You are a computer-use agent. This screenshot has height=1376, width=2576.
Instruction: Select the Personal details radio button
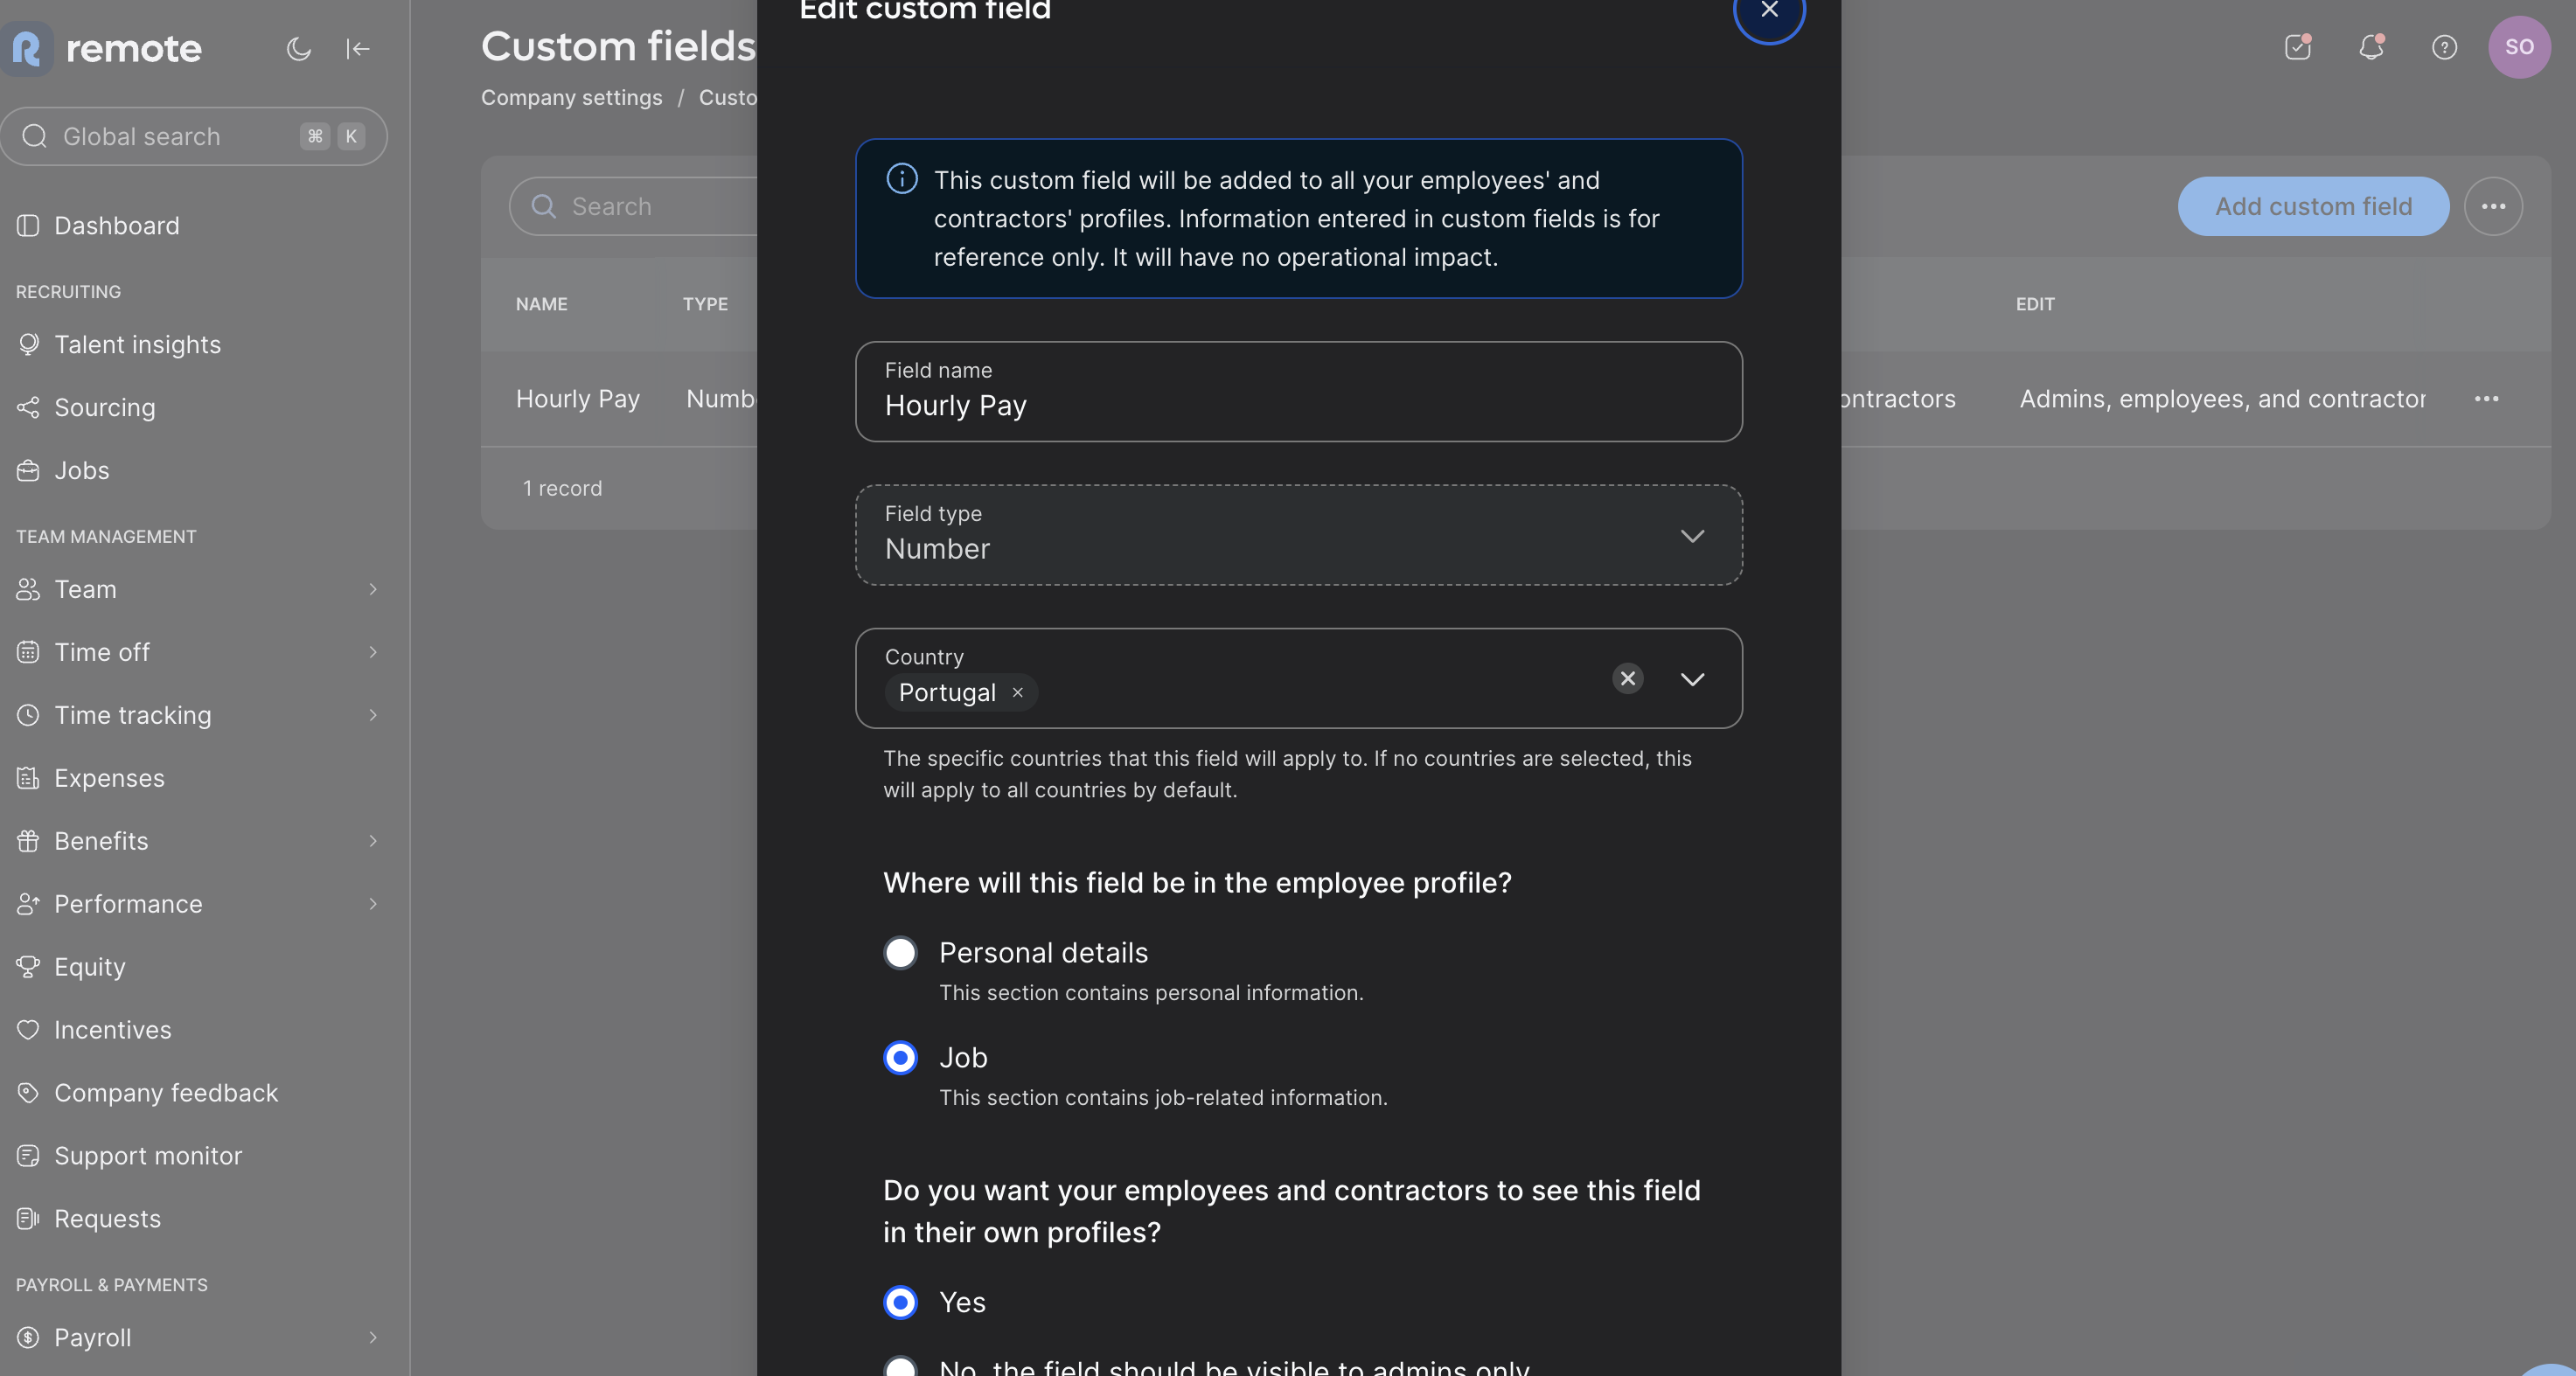900,952
